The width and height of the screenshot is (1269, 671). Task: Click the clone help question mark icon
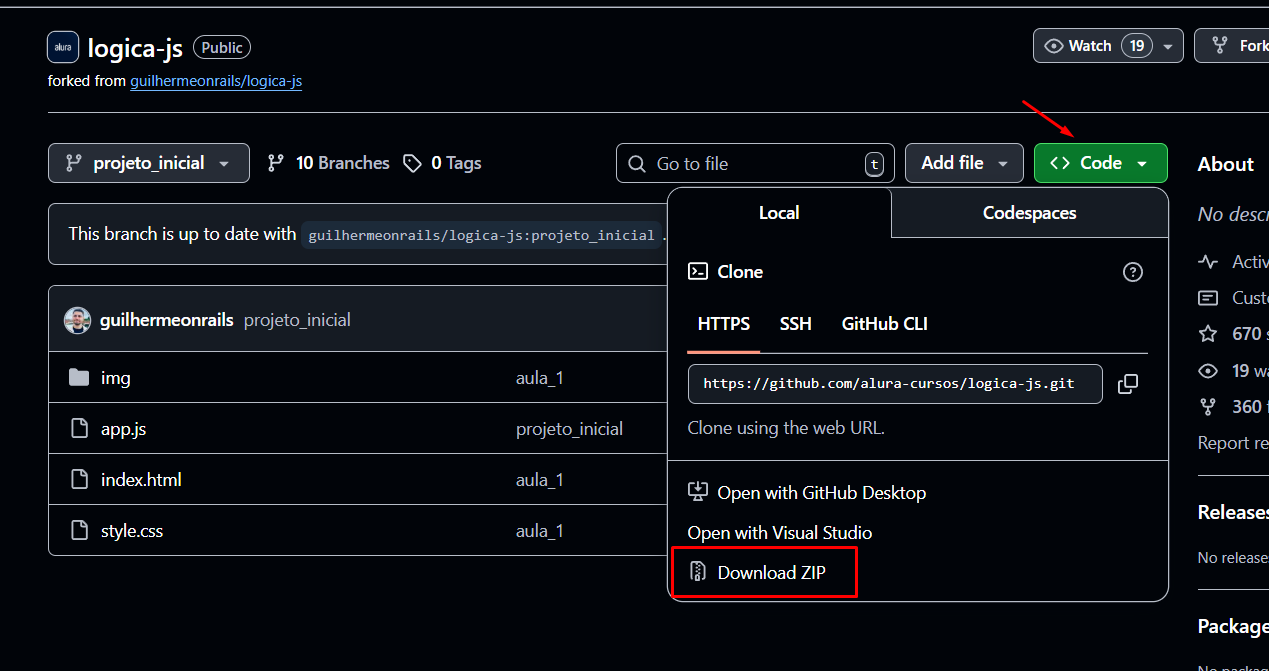click(1132, 271)
